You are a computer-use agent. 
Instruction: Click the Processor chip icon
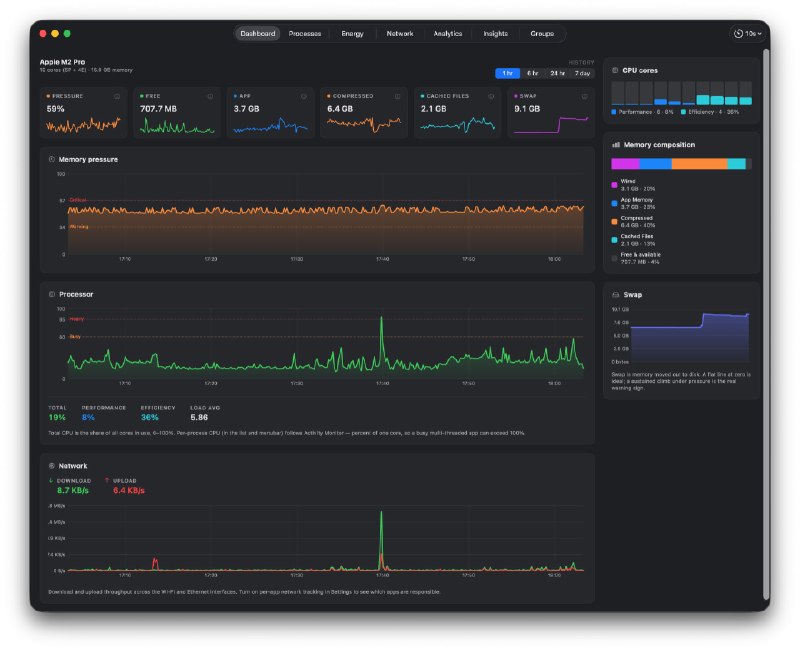tap(52, 294)
